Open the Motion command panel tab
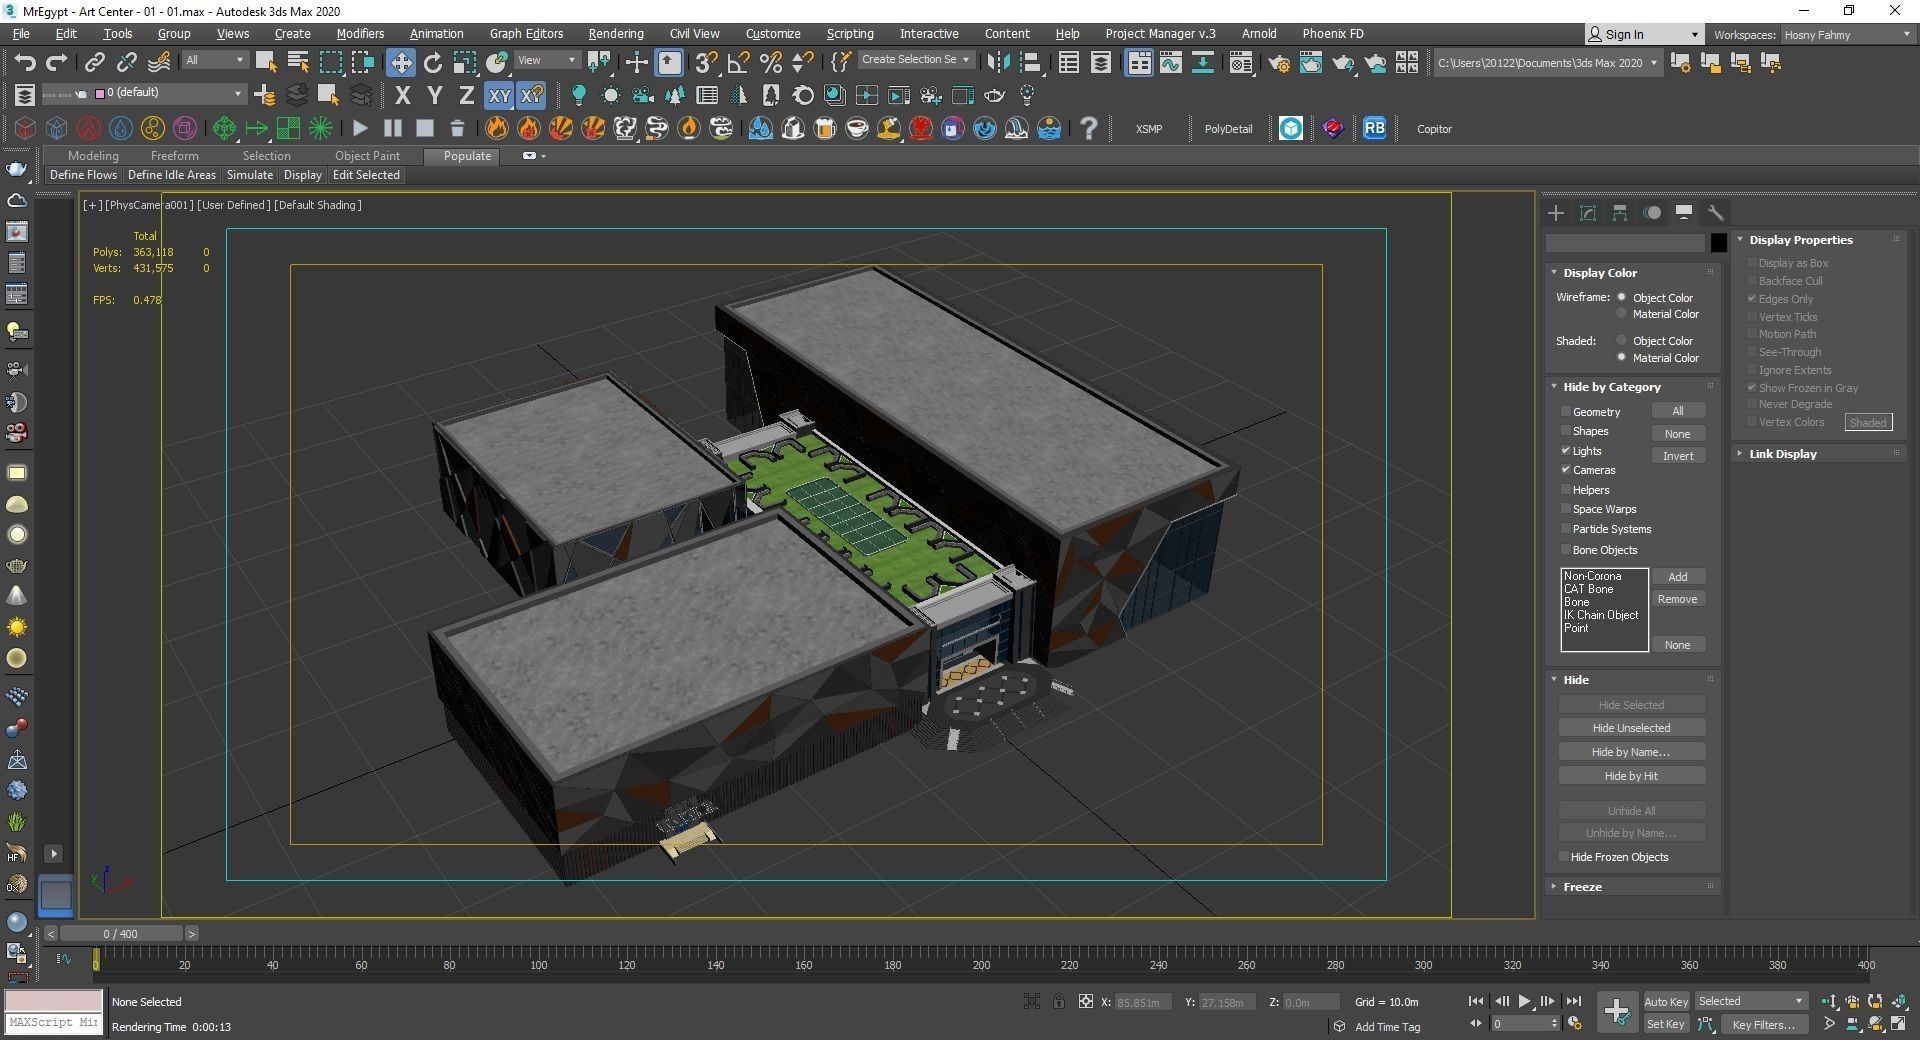 (x=1652, y=213)
